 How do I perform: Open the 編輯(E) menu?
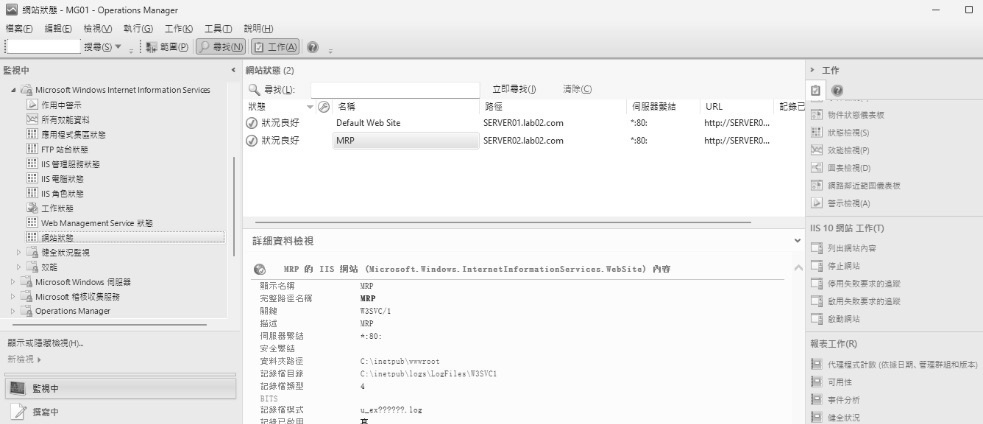58,28
